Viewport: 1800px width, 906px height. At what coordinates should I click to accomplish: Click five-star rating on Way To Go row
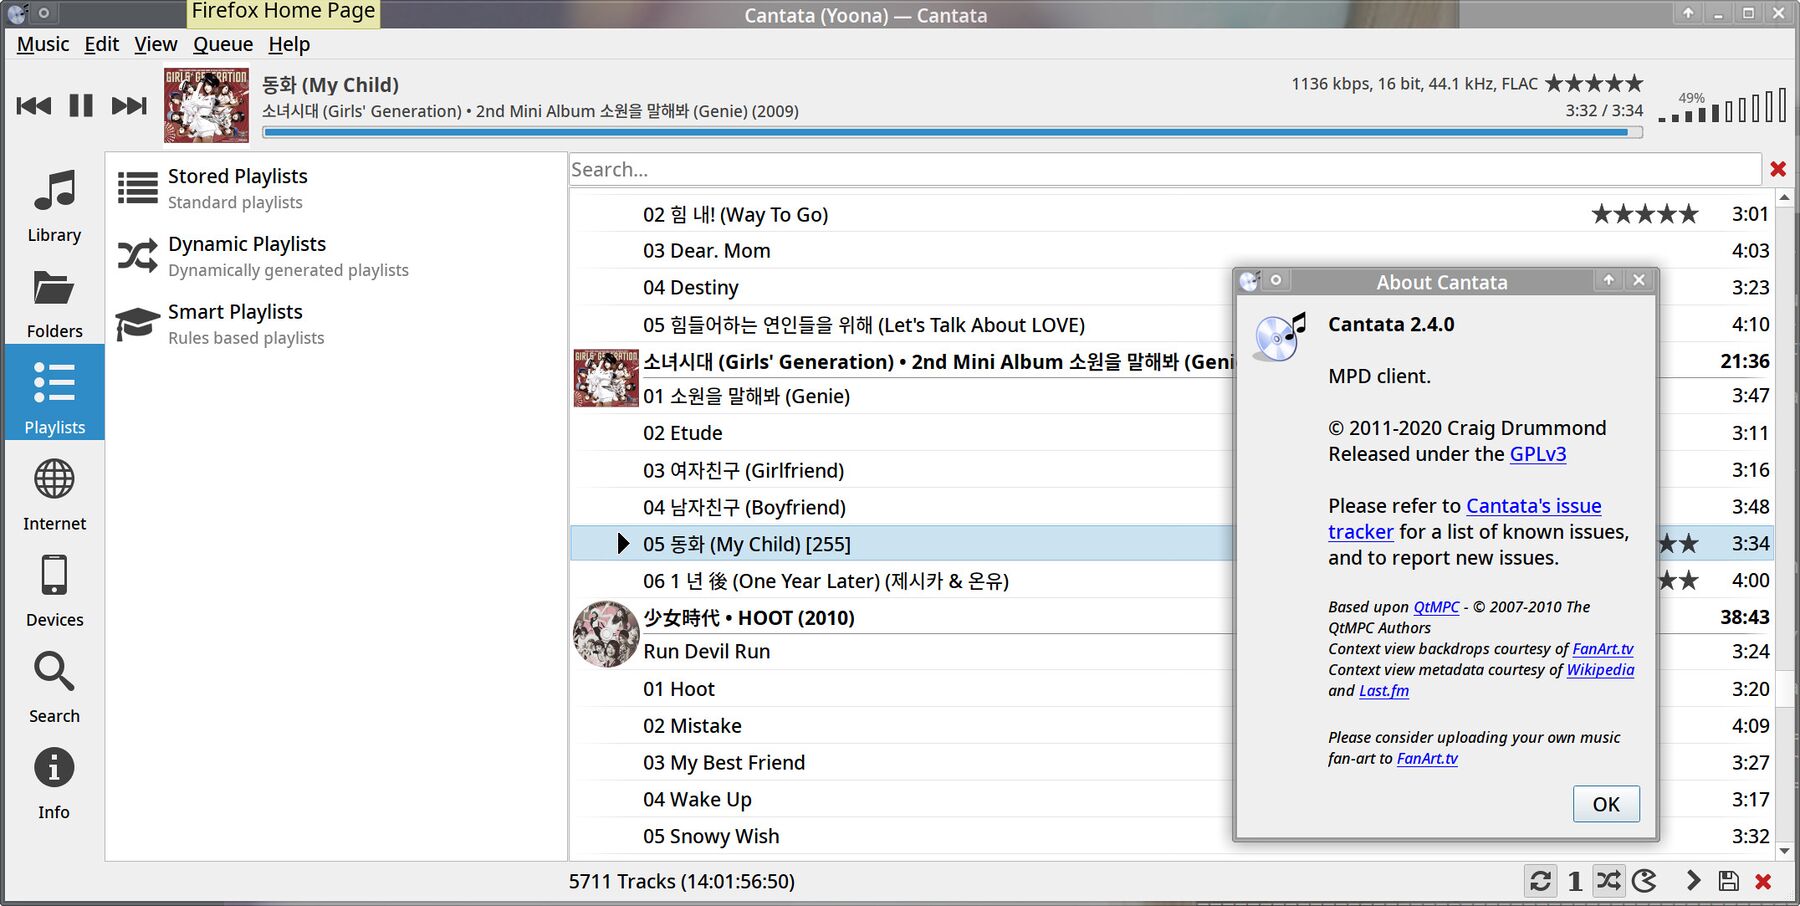[1644, 214]
